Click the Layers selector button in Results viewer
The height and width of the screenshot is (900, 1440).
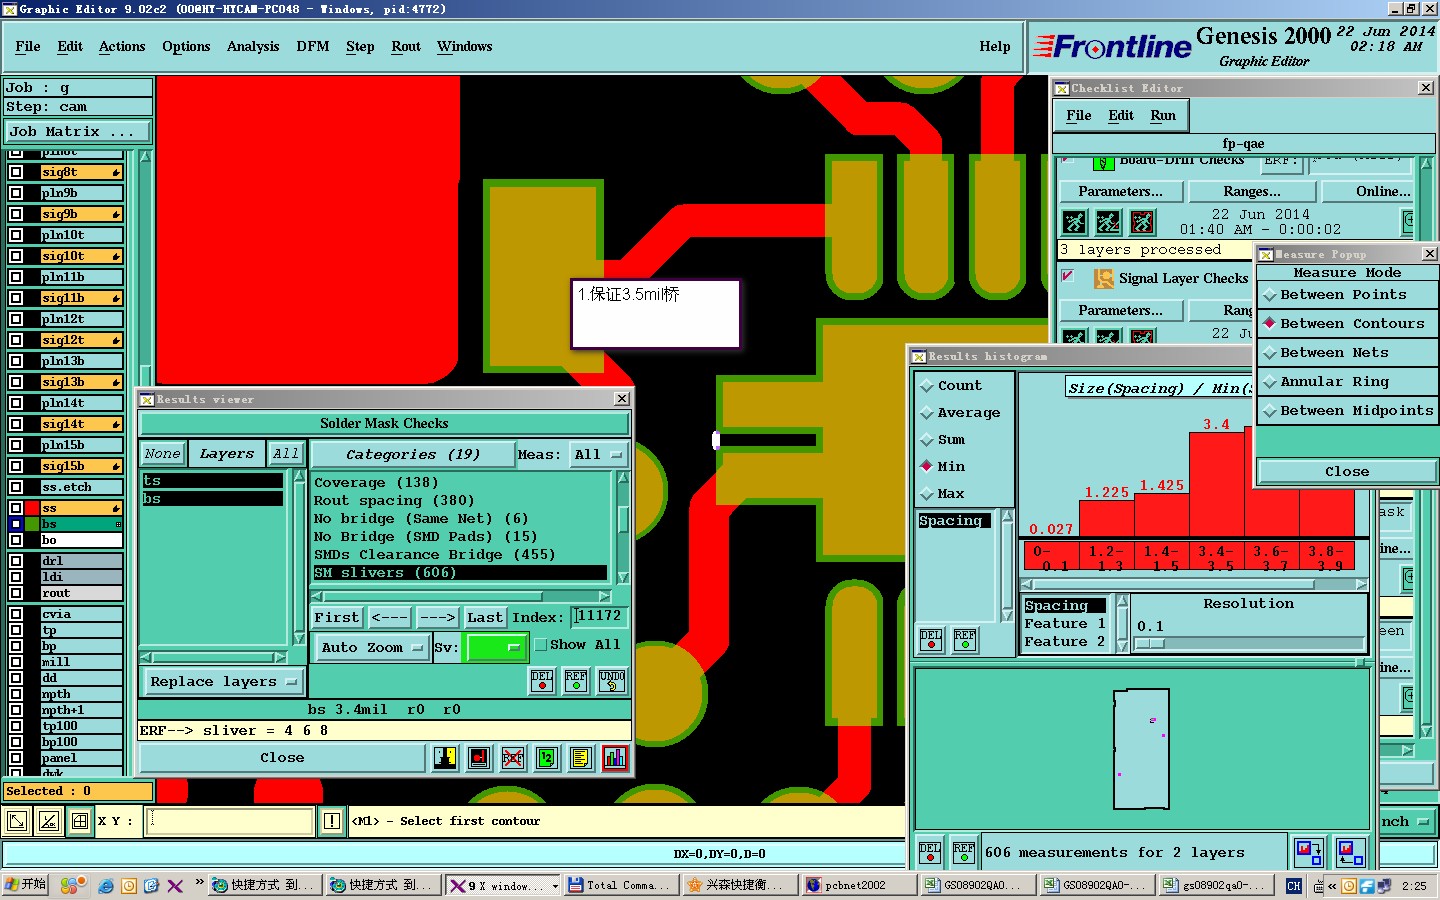pos(227,454)
